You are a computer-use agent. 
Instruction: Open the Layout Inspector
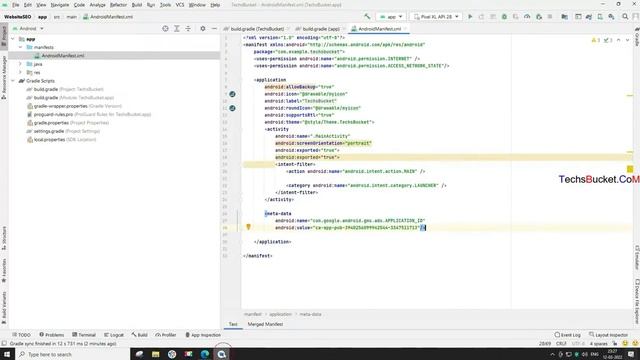(608, 335)
